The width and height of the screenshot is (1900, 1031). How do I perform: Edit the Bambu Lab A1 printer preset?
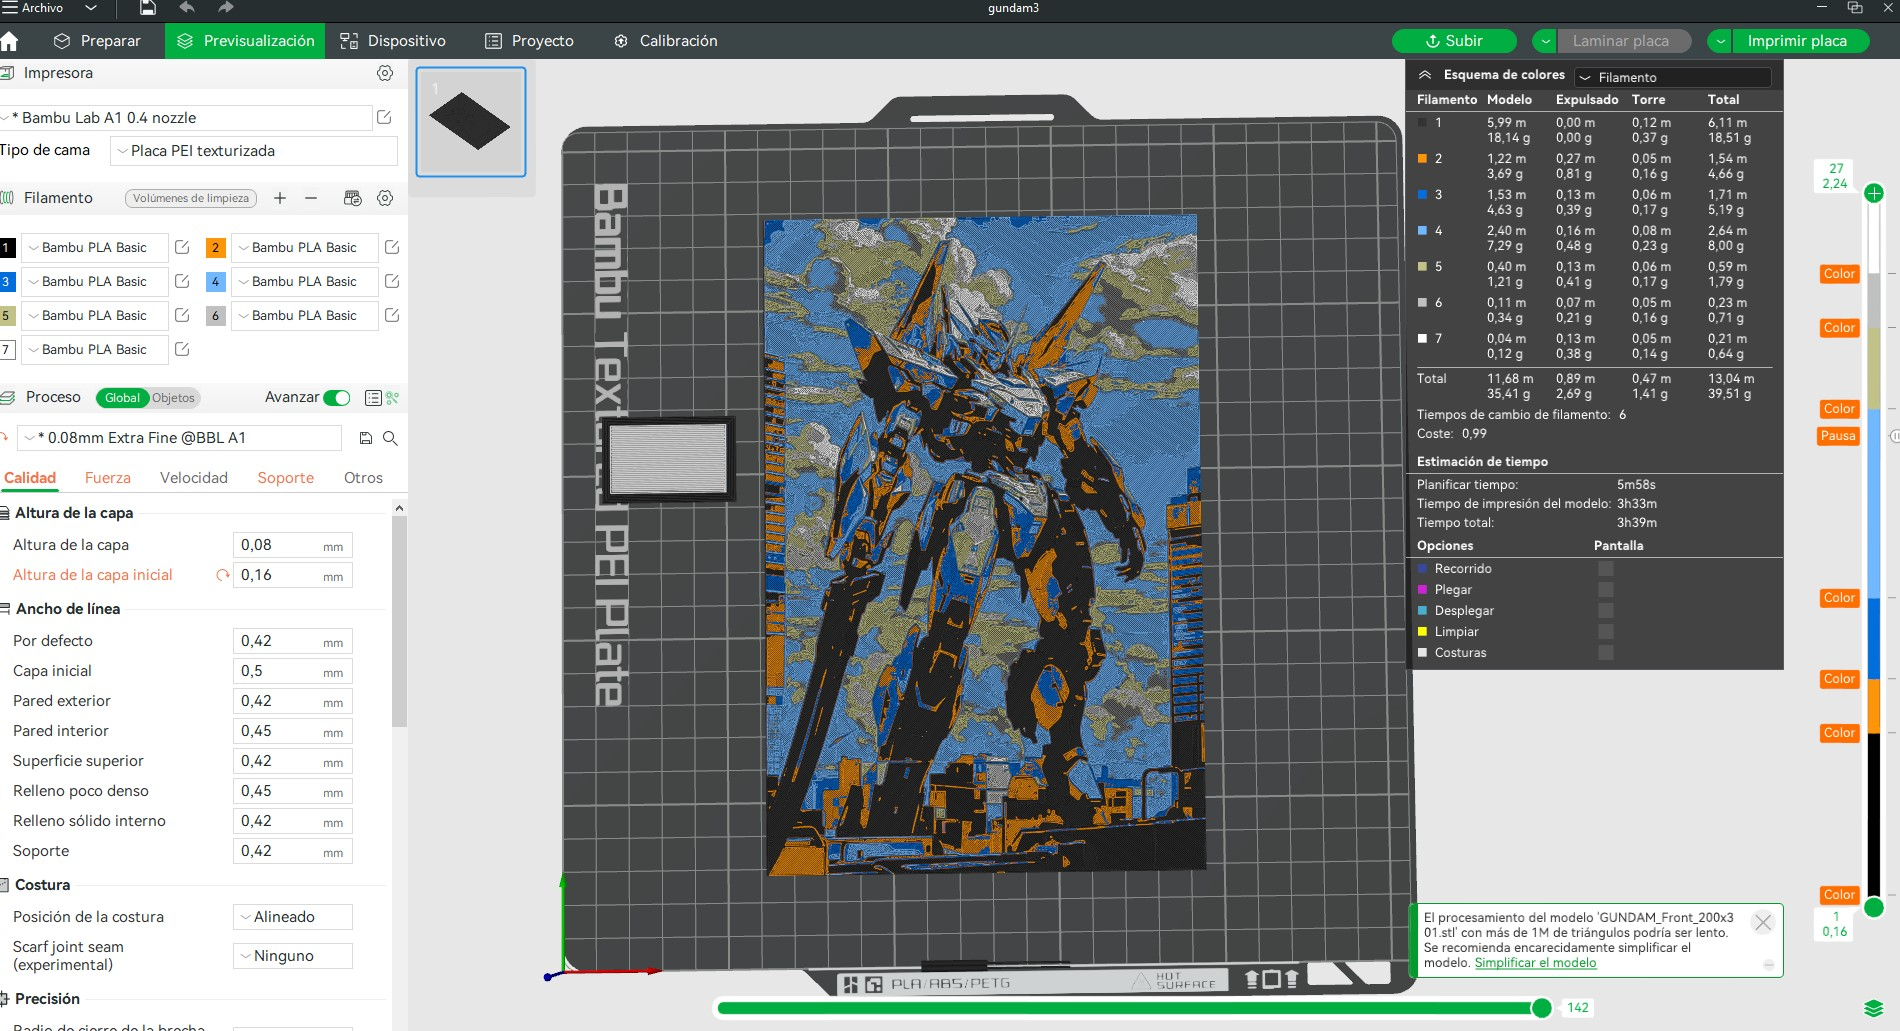tap(384, 118)
